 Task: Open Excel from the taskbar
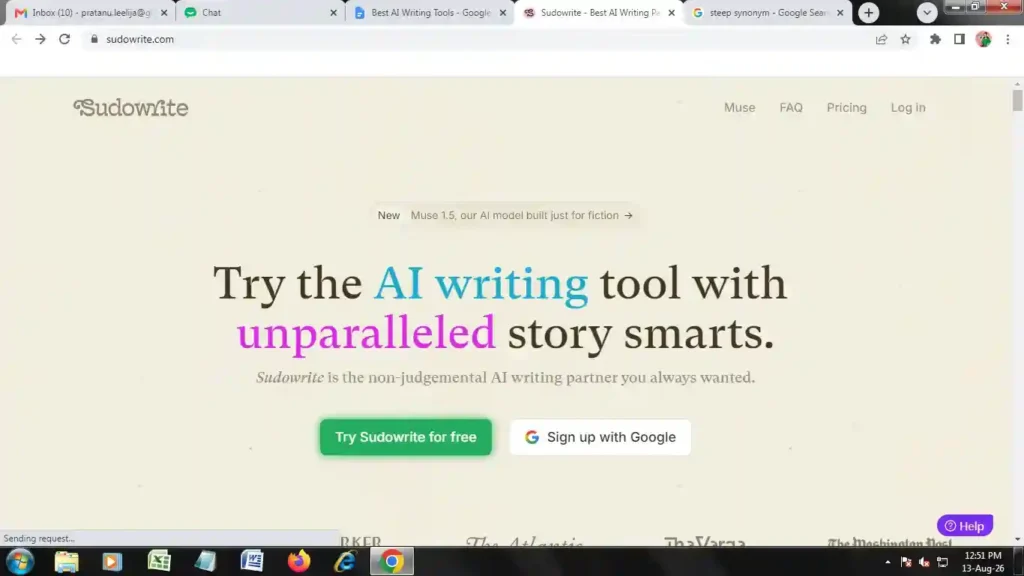(159, 562)
